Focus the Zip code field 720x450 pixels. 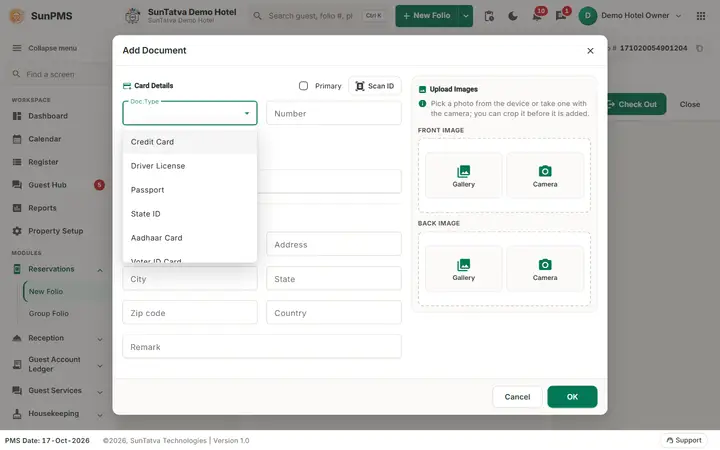(190, 312)
